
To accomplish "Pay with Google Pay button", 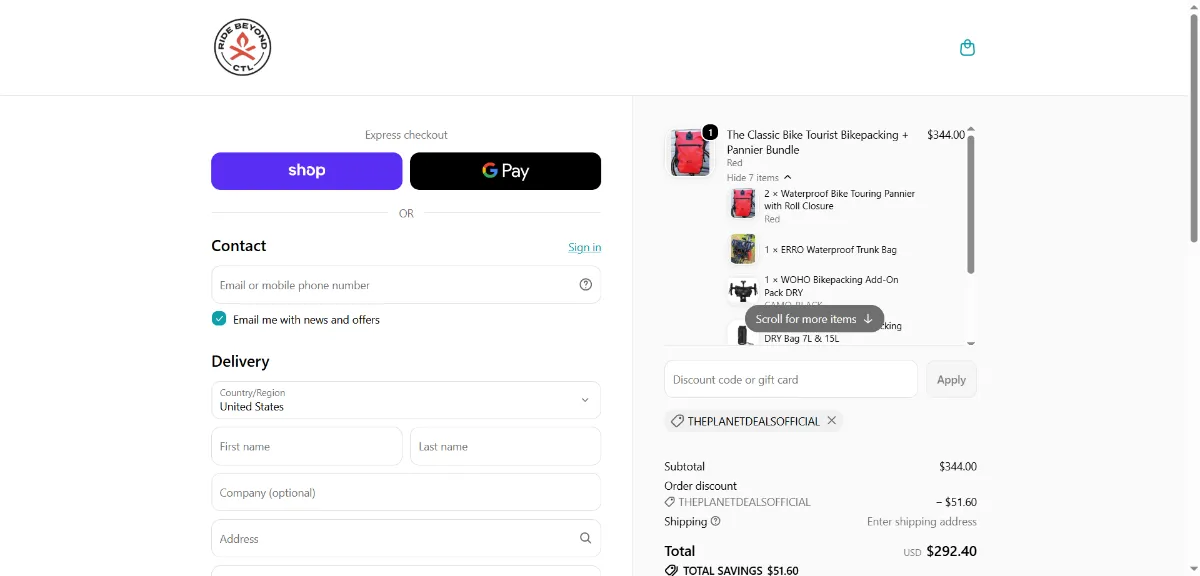I will point(505,171).
